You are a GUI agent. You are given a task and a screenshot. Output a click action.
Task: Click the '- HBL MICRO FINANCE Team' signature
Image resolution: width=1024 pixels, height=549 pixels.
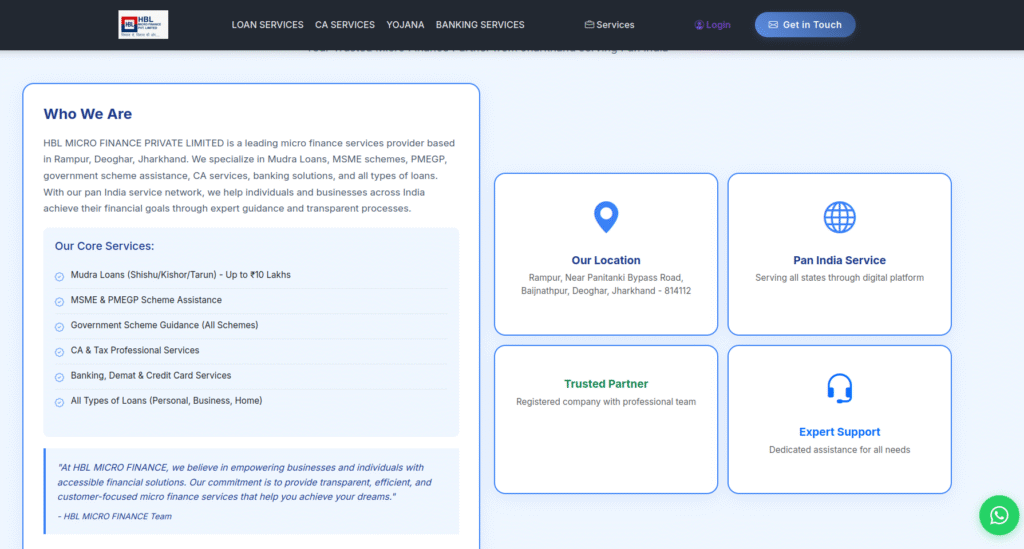[114, 516]
